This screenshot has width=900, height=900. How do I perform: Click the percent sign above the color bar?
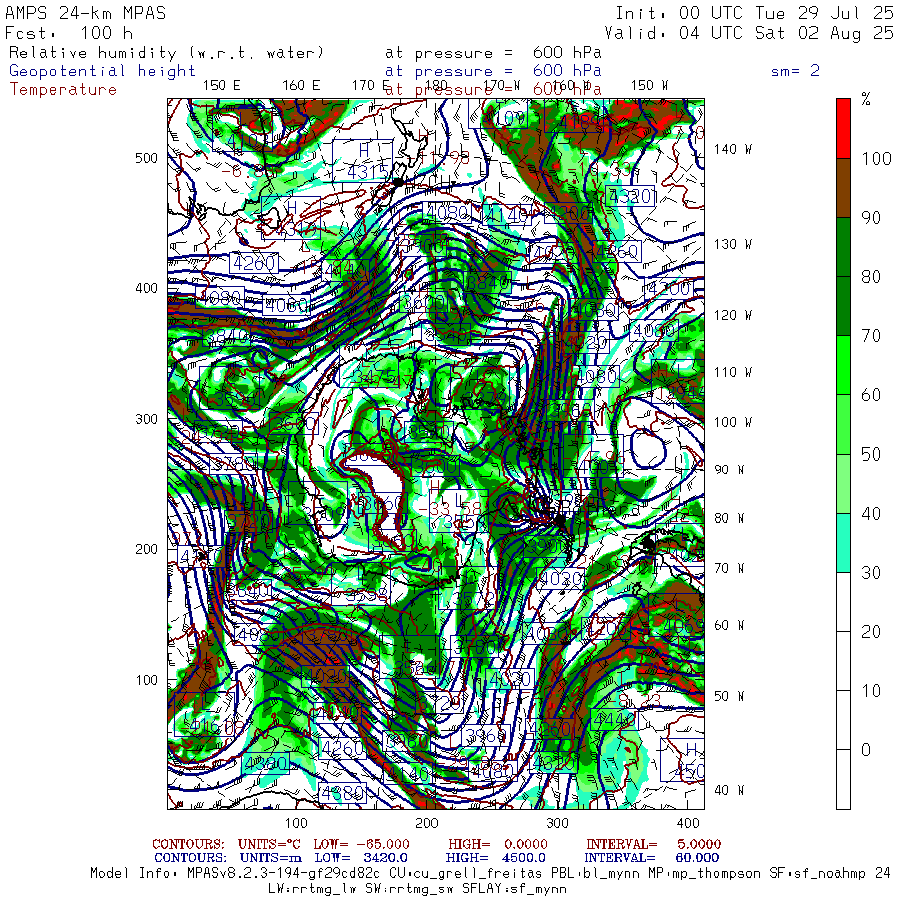click(866, 99)
